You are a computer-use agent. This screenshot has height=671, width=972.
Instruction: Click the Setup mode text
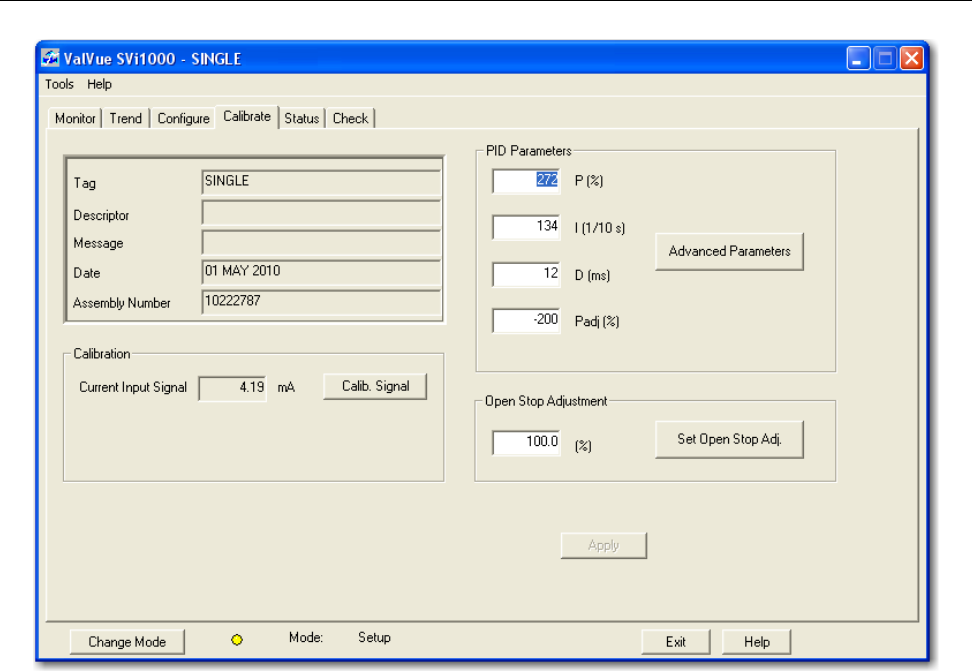[x=374, y=638]
